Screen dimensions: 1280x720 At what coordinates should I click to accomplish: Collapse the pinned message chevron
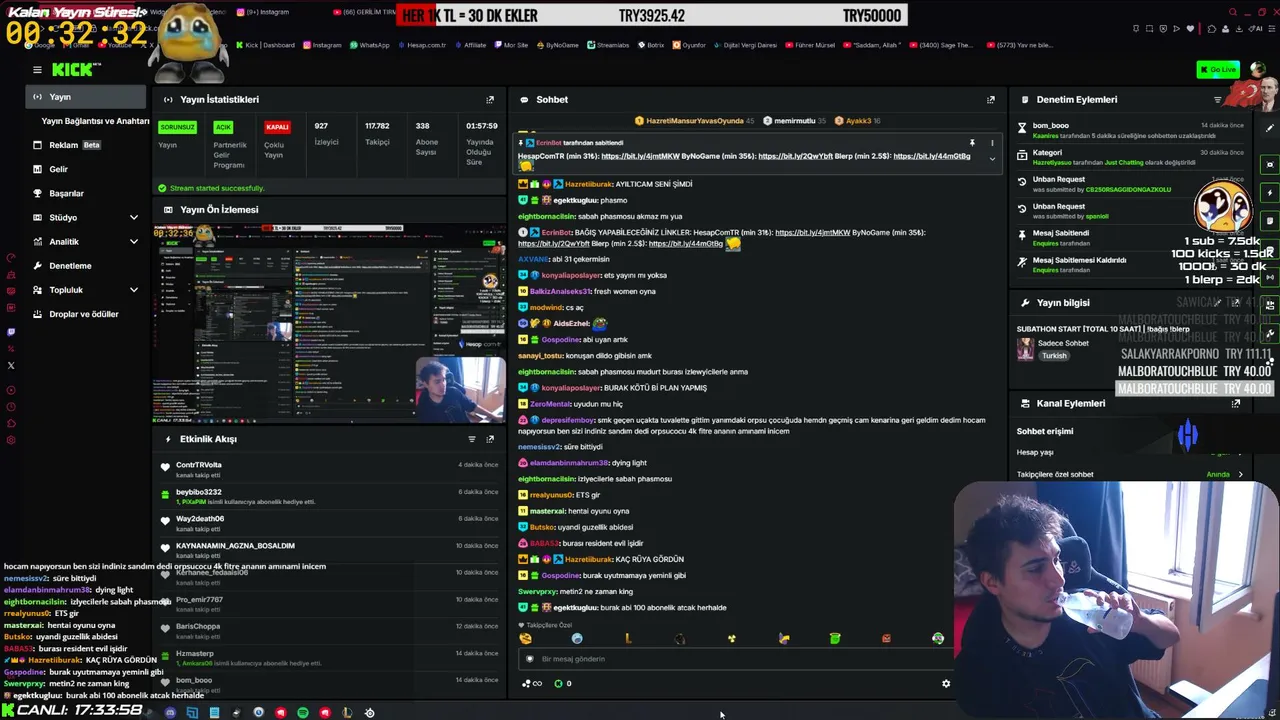point(992,159)
